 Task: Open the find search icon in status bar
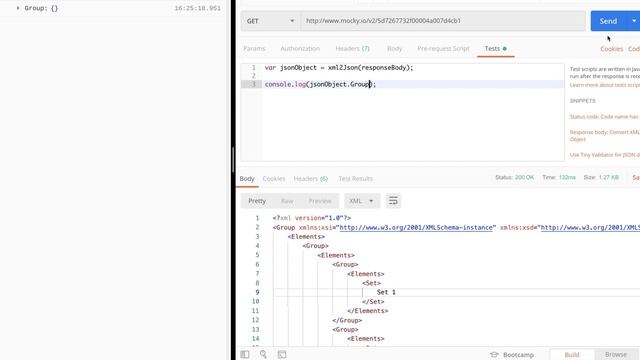(x=263, y=354)
